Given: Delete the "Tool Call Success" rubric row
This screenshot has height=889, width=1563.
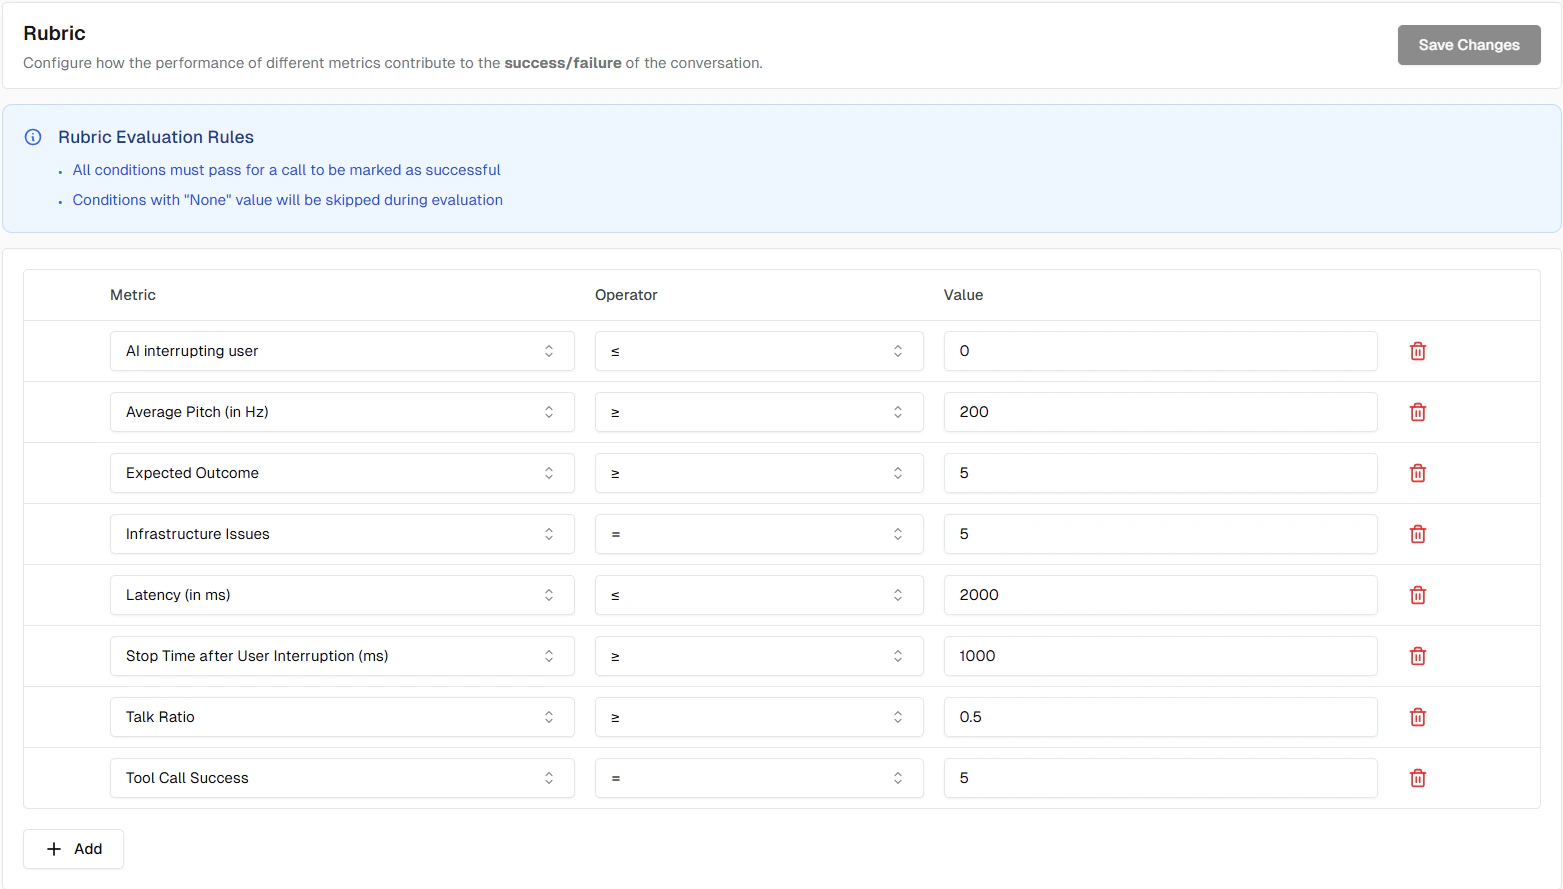Looking at the screenshot, I should click(x=1417, y=778).
